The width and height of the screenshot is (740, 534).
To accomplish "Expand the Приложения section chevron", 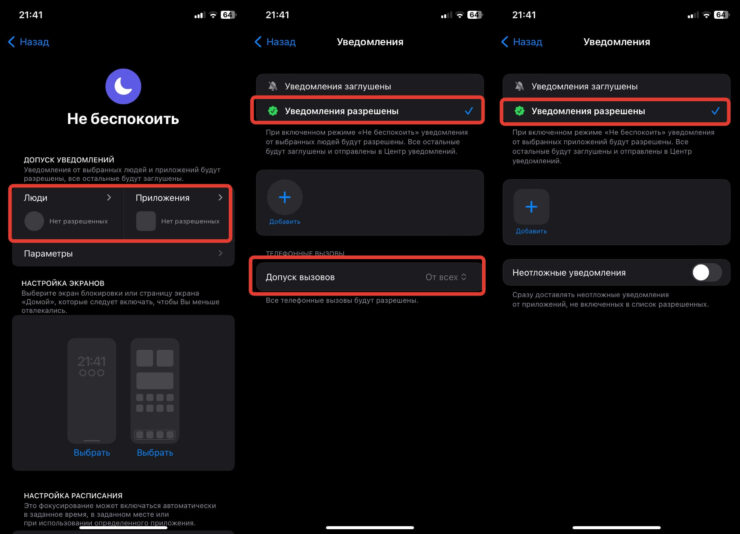I will coord(220,198).
